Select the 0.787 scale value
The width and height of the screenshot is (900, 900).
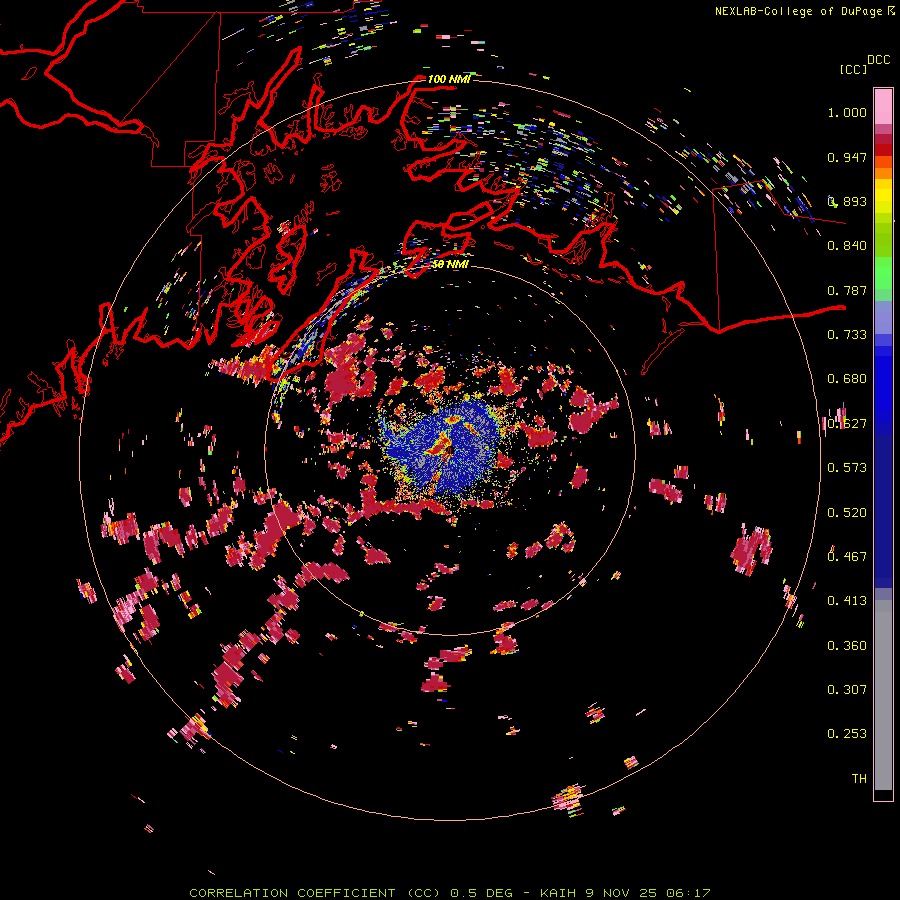847,290
